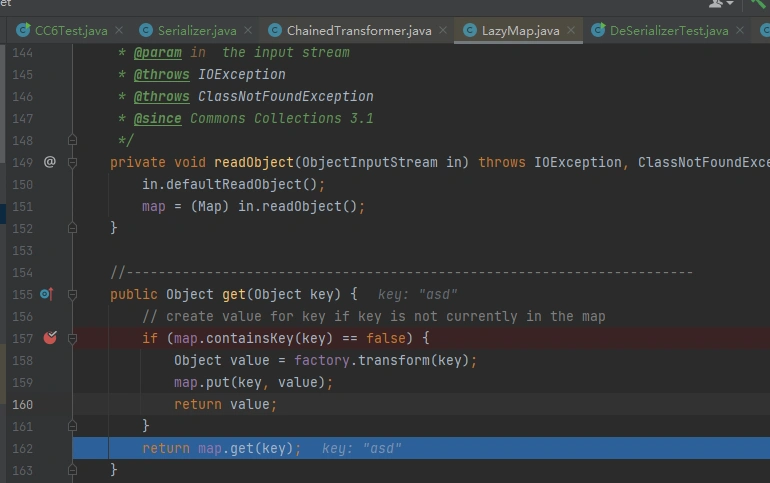The width and height of the screenshot is (770, 483).
Task: Switch to the DeSerializerTest.java tab
Action: pos(668,31)
